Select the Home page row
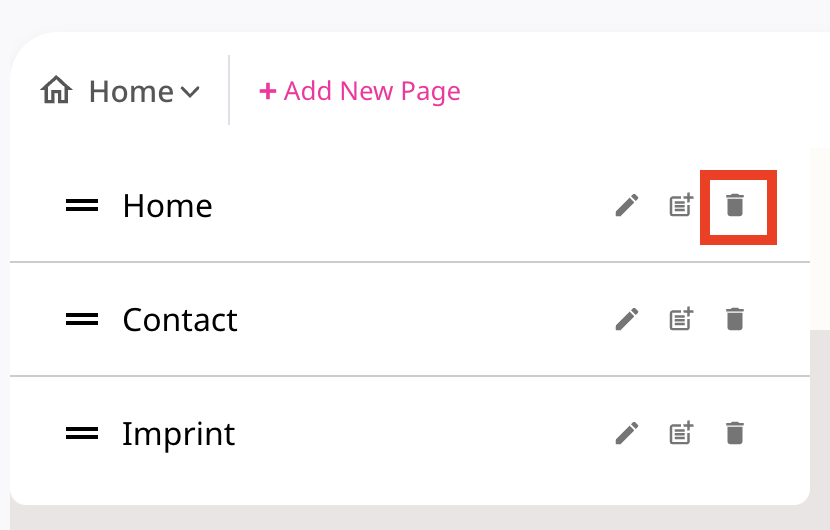830x530 pixels. pos(410,205)
